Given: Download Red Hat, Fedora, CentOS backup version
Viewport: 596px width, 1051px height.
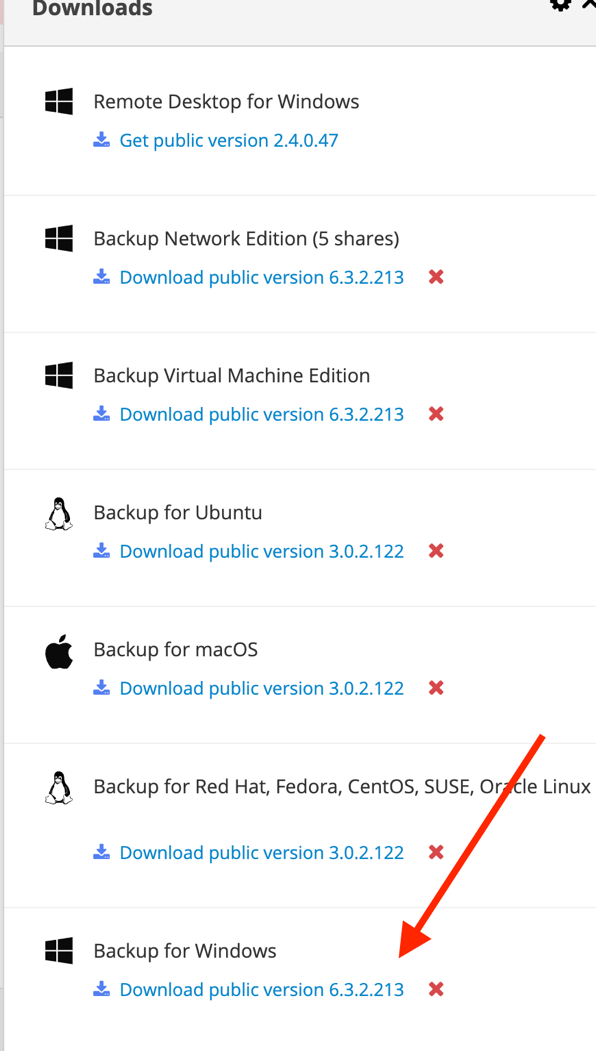Looking at the screenshot, I should tap(261, 853).
